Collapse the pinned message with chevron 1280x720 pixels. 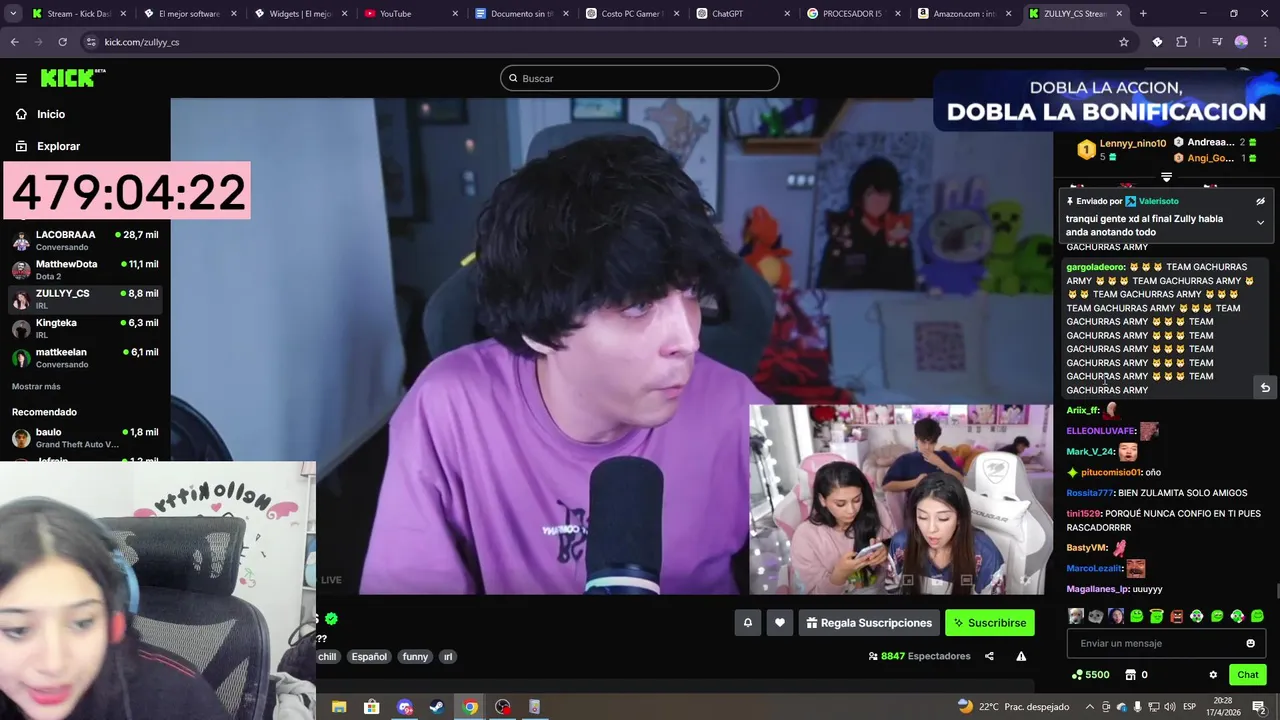[1260, 222]
